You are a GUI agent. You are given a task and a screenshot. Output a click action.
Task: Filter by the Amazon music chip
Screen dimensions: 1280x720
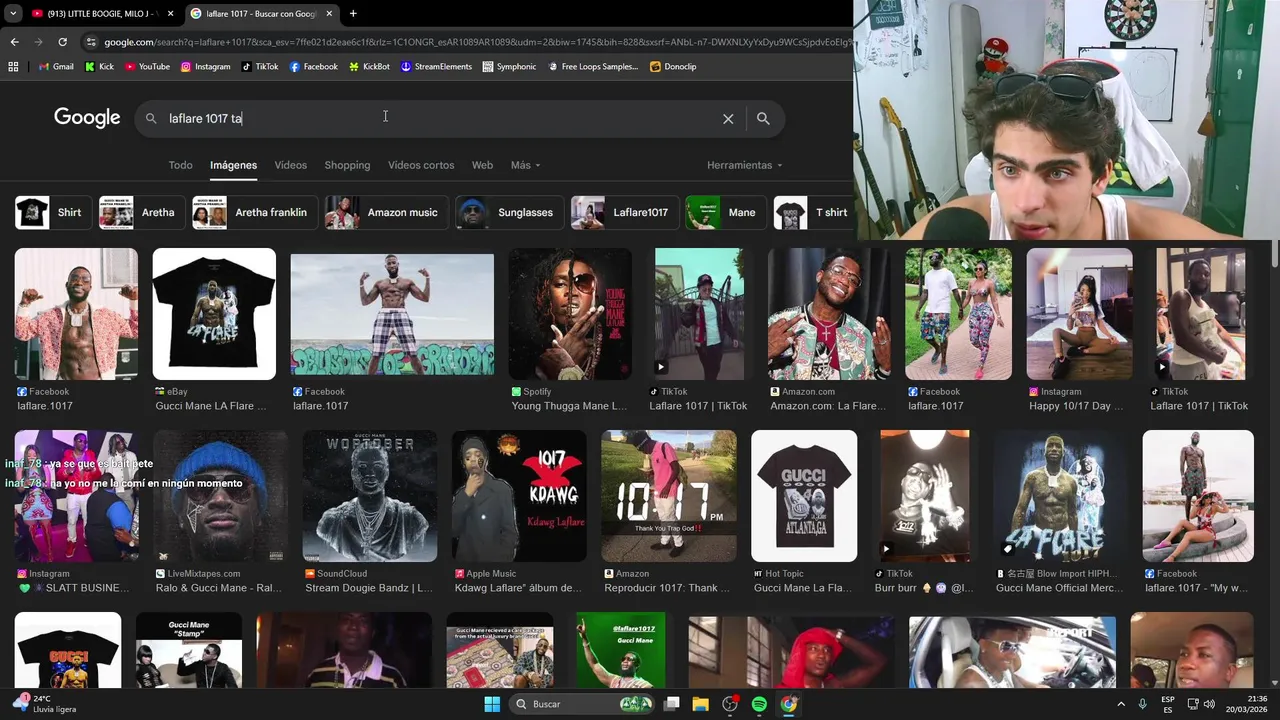(x=387, y=212)
